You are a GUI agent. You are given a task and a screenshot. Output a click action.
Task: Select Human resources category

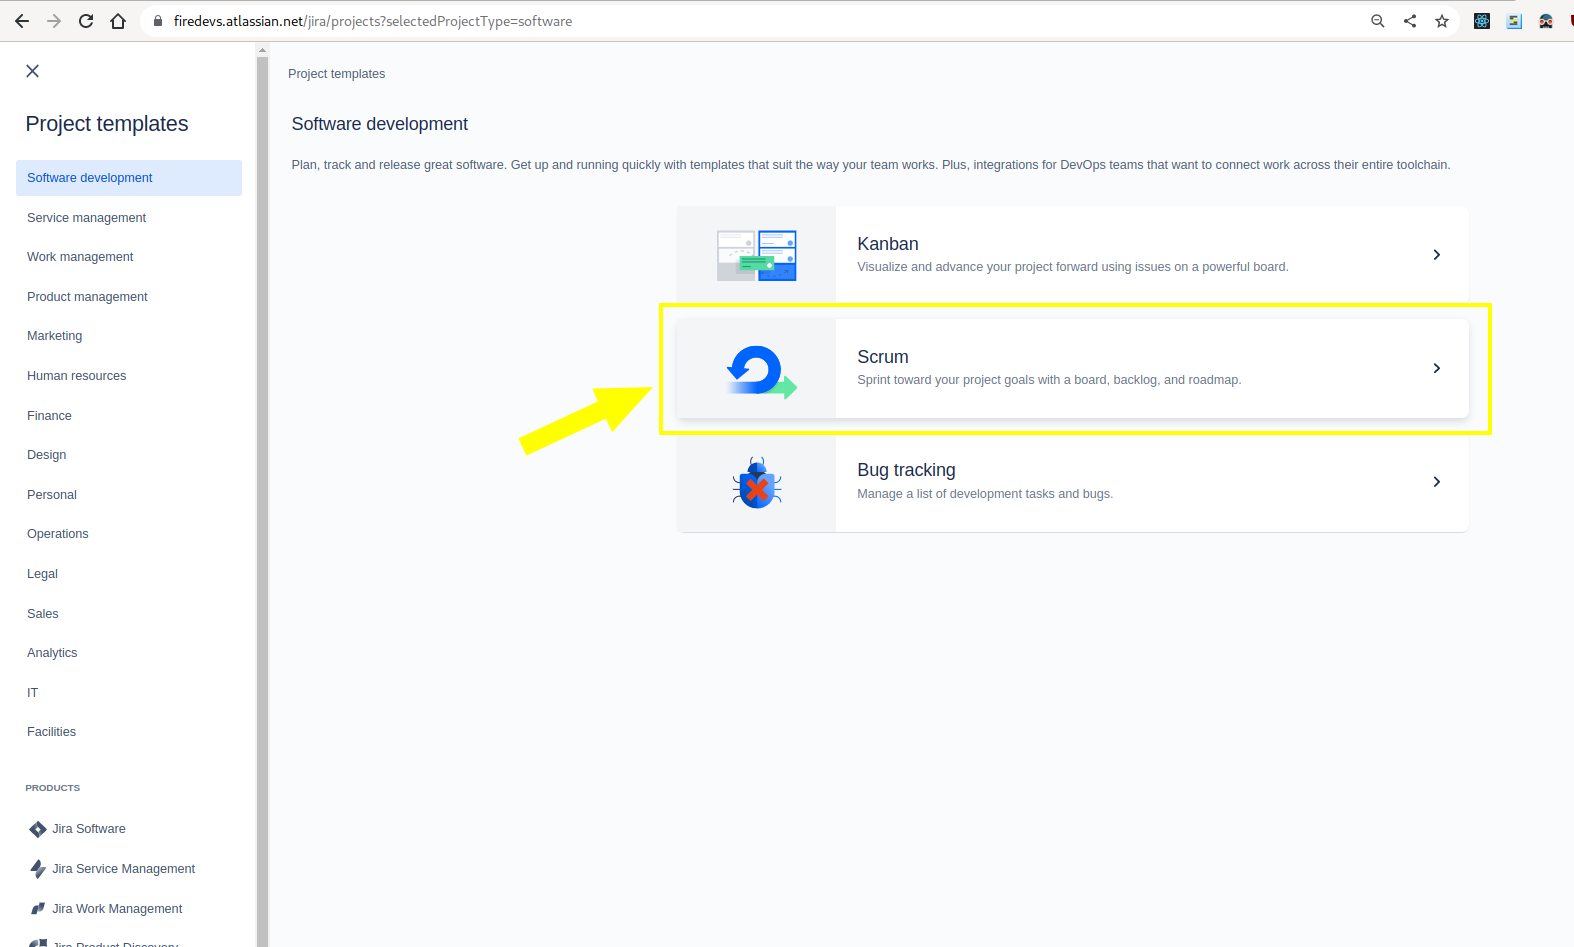click(129, 376)
